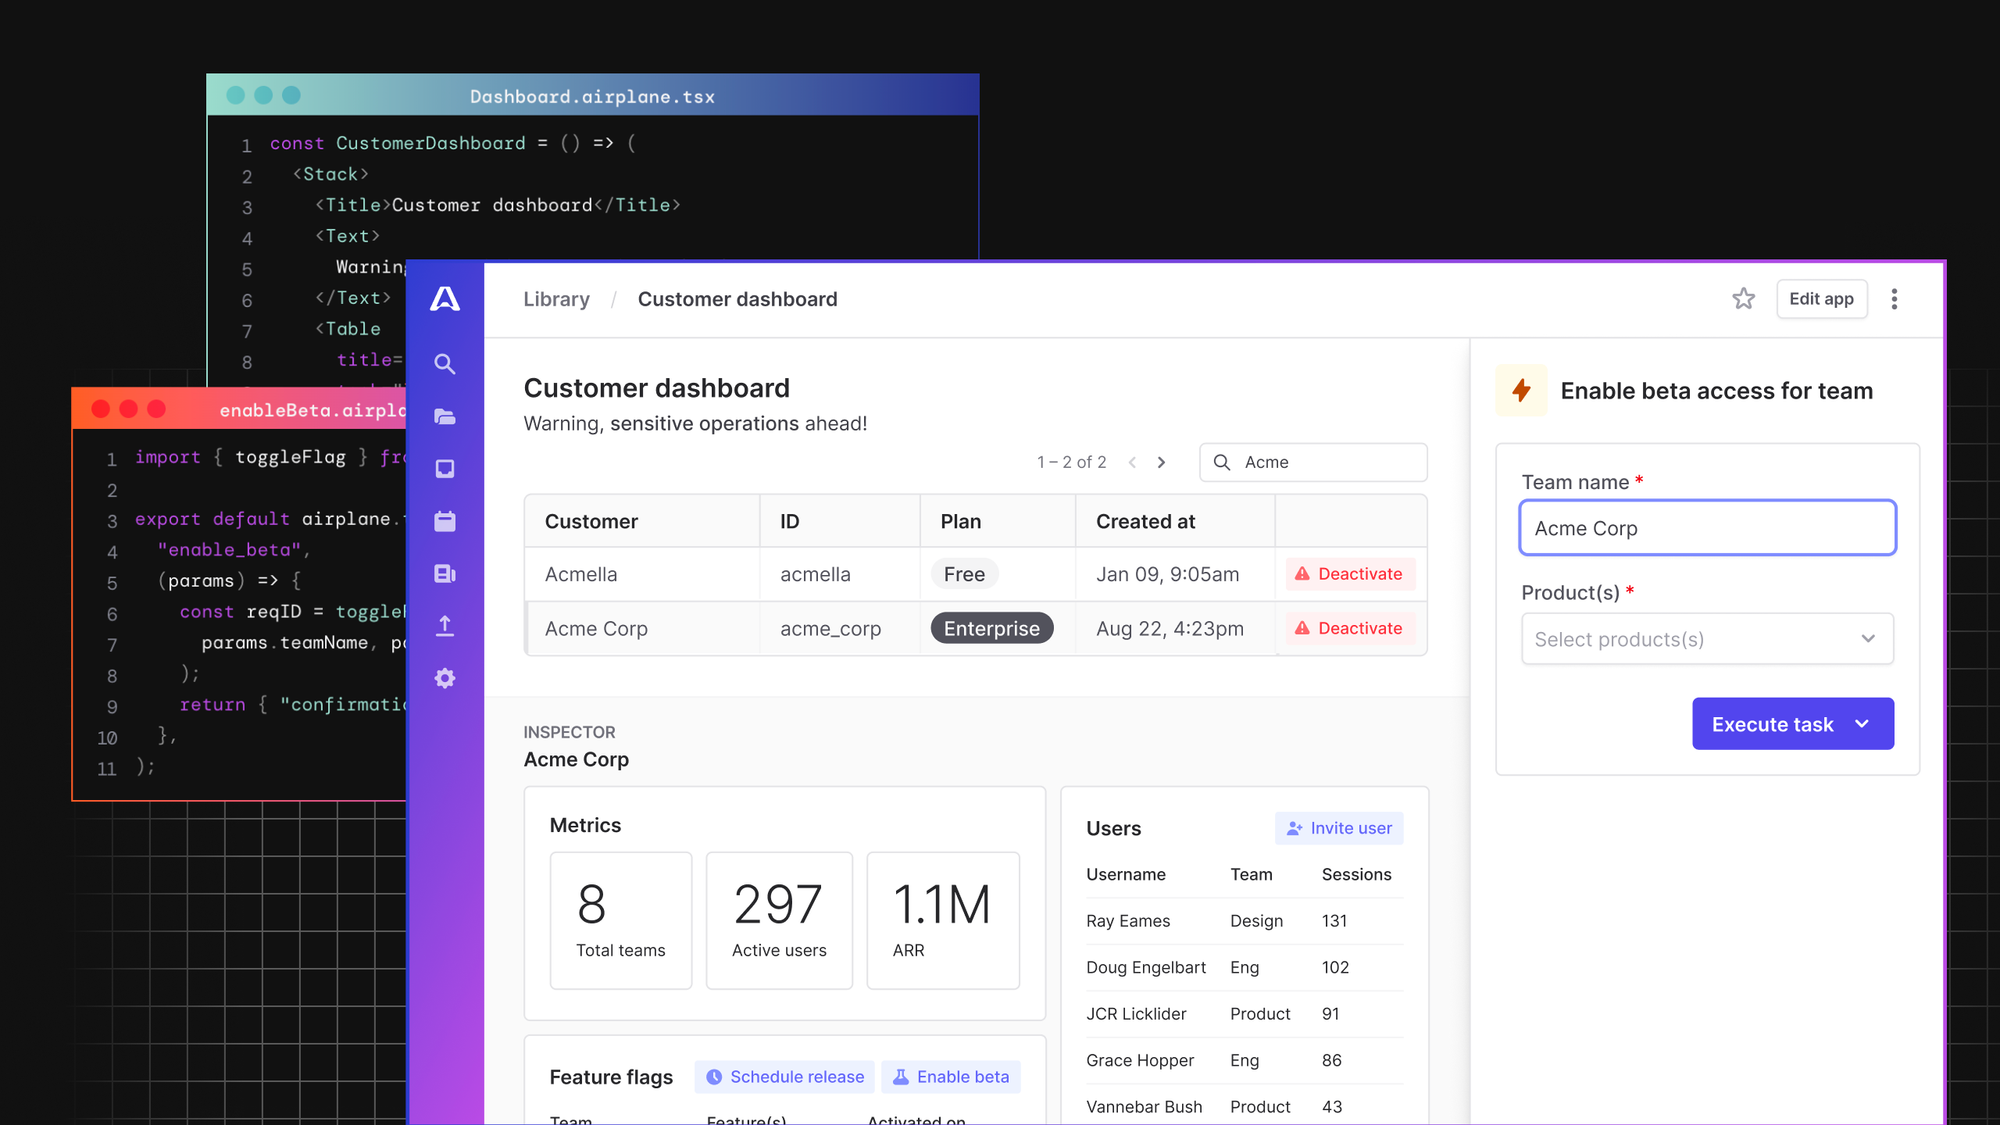Viewport: 2000px width, 1125px height.
Task: Click the Team name input field
Action: [1706, 526]
